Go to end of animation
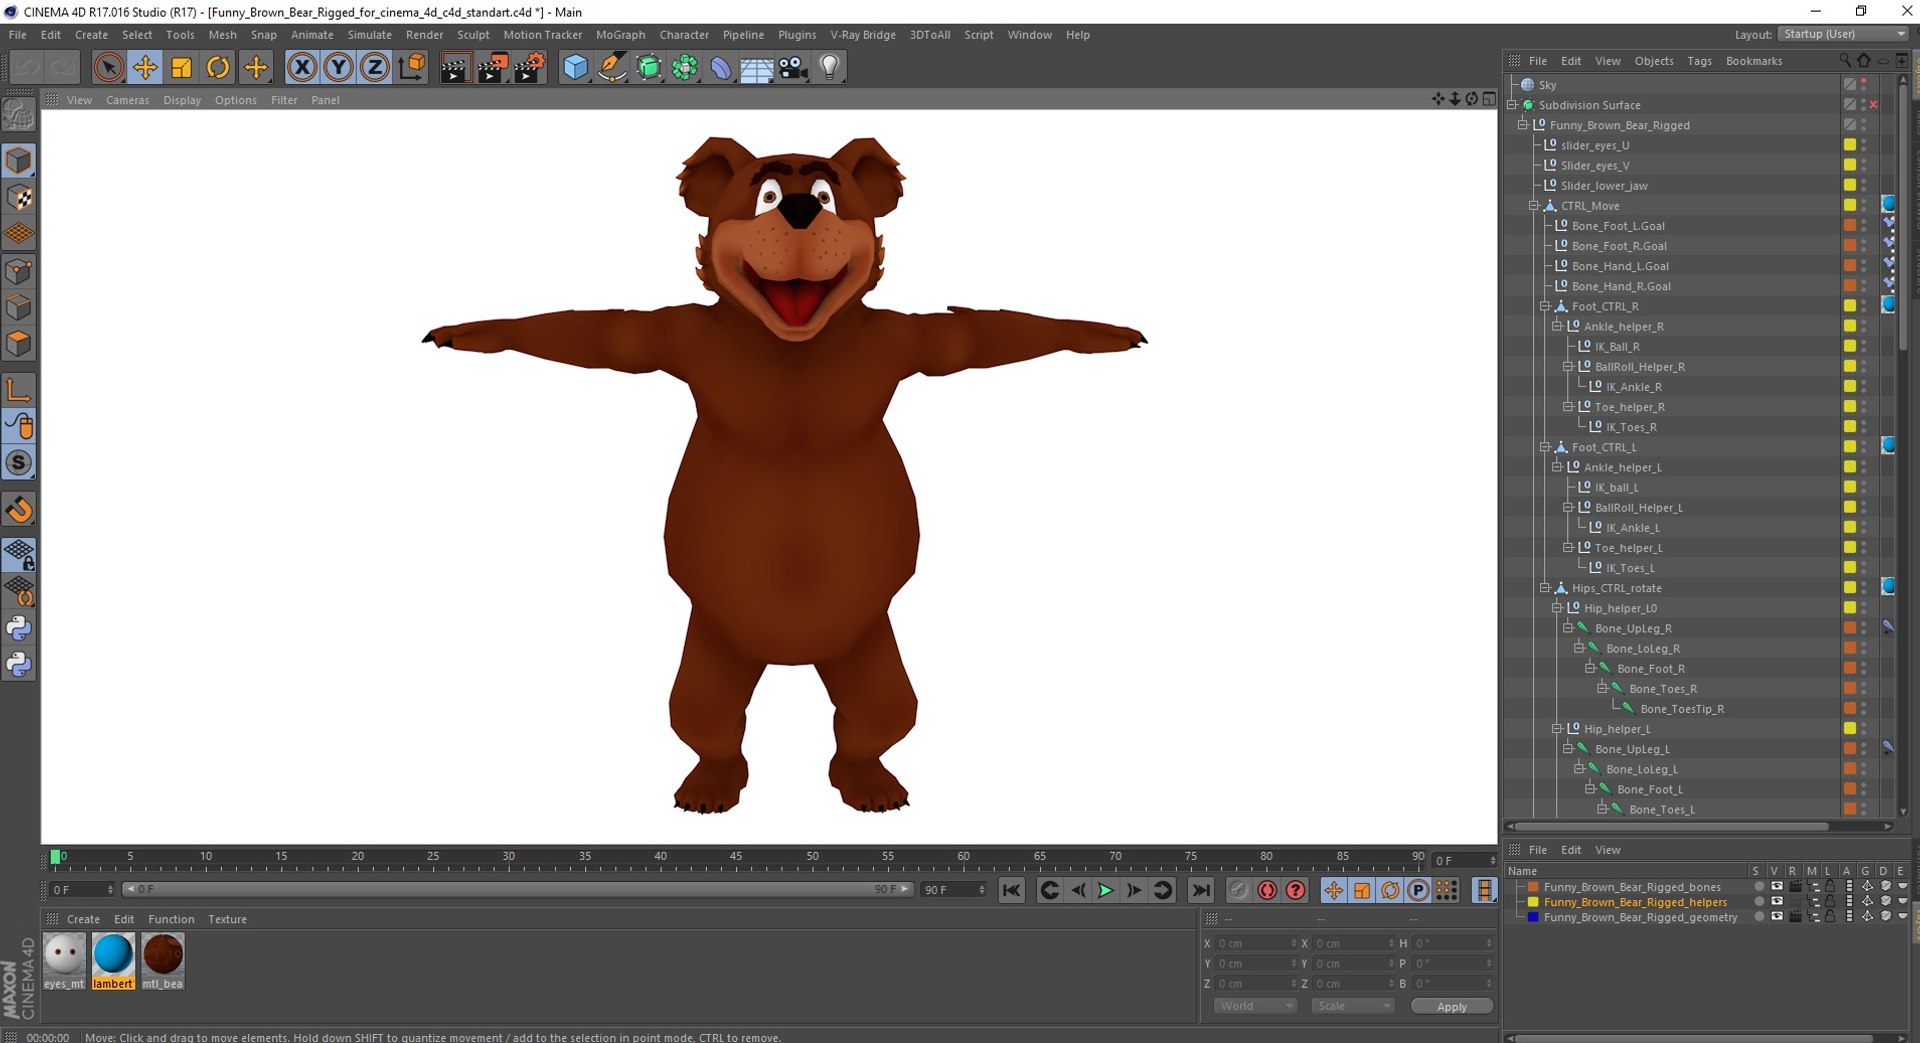This screenshot has width=1920, height=1043. [x=1201, y=890]
